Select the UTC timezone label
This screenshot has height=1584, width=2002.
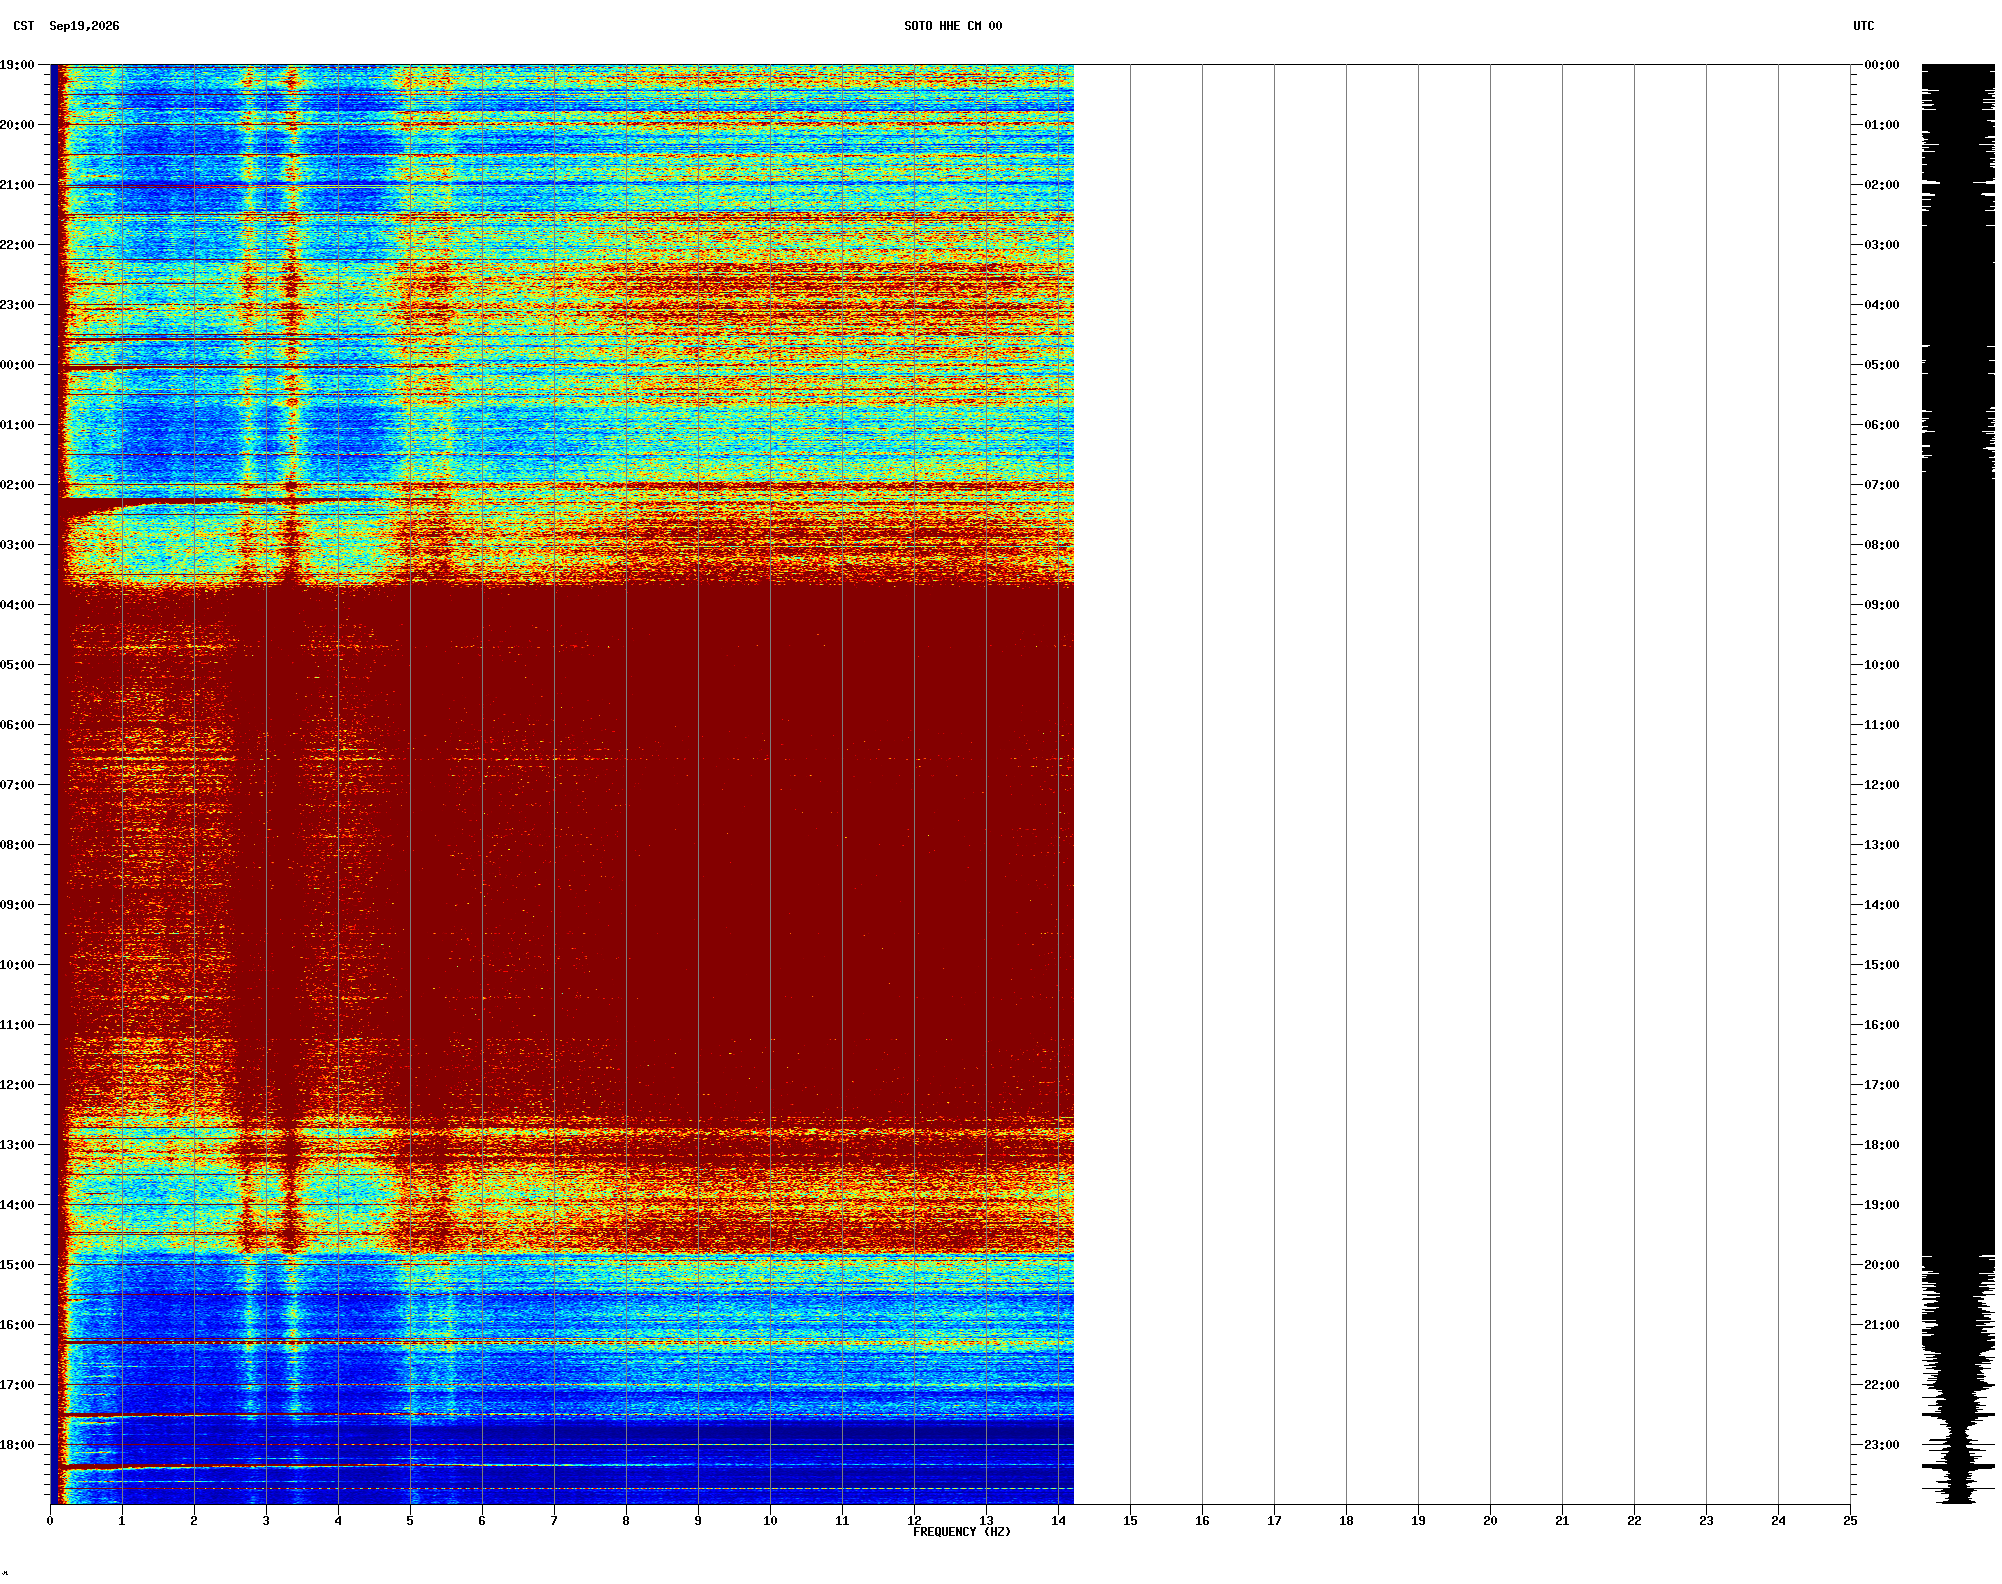coord(1864,26)
